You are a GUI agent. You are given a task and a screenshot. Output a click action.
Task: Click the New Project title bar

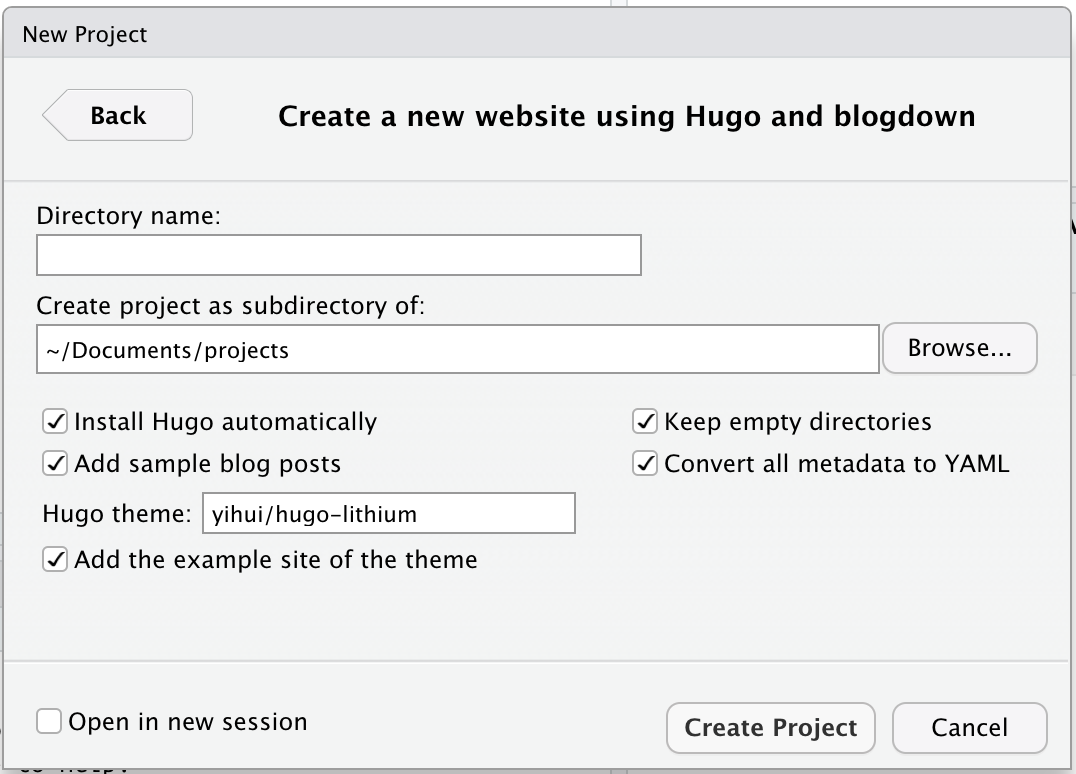84,33
